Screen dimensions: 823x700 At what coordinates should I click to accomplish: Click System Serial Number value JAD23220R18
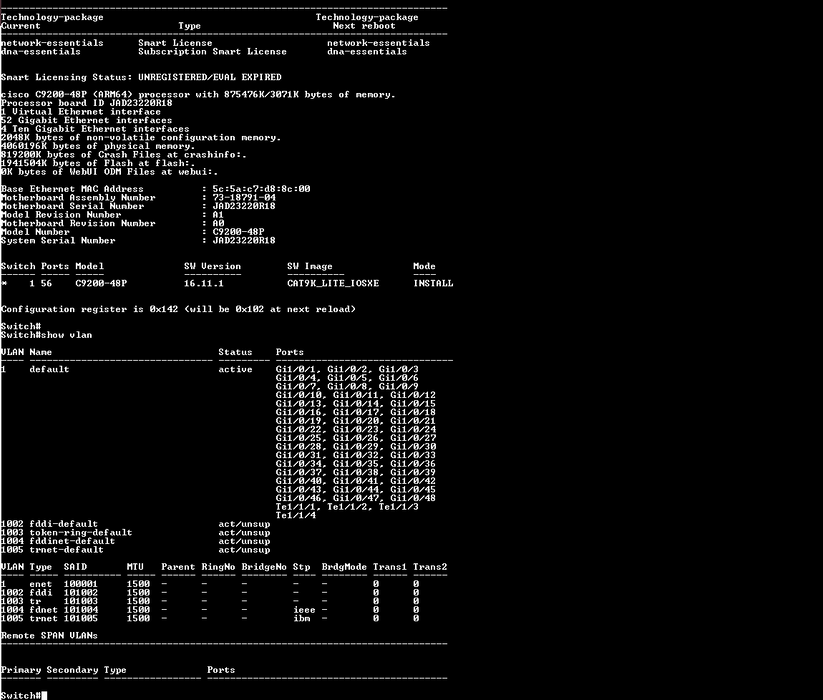coord(244,240)
